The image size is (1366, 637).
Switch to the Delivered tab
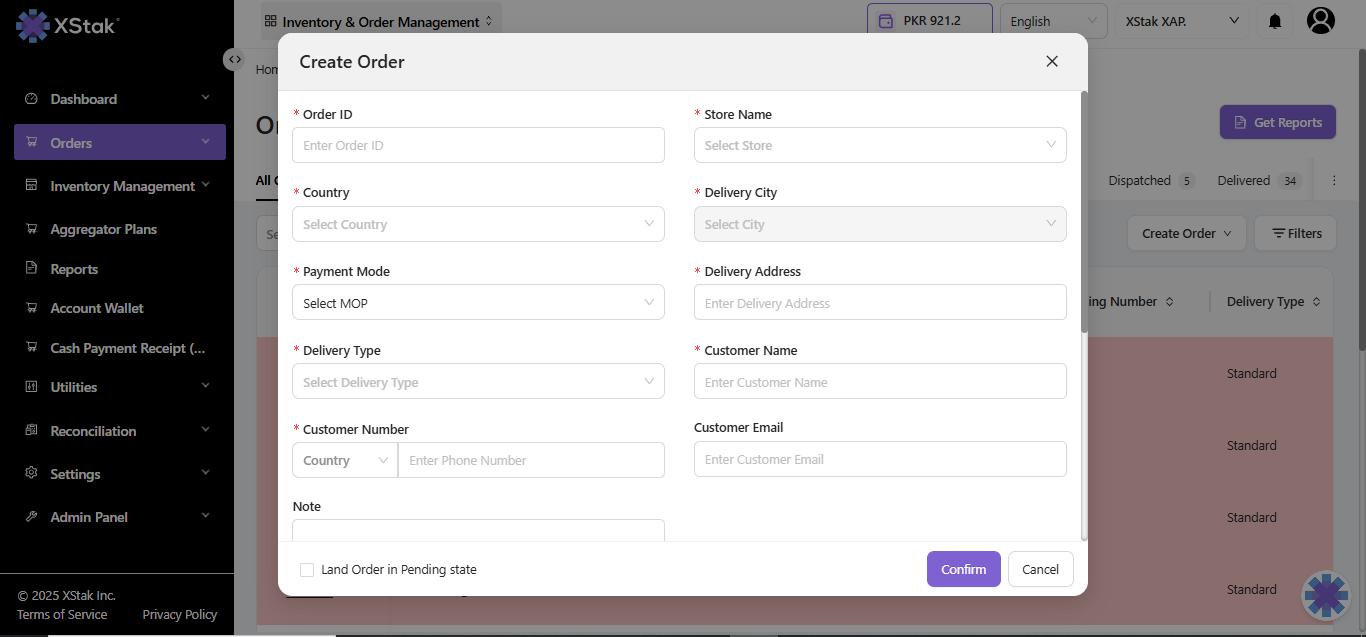point(1244,181)
